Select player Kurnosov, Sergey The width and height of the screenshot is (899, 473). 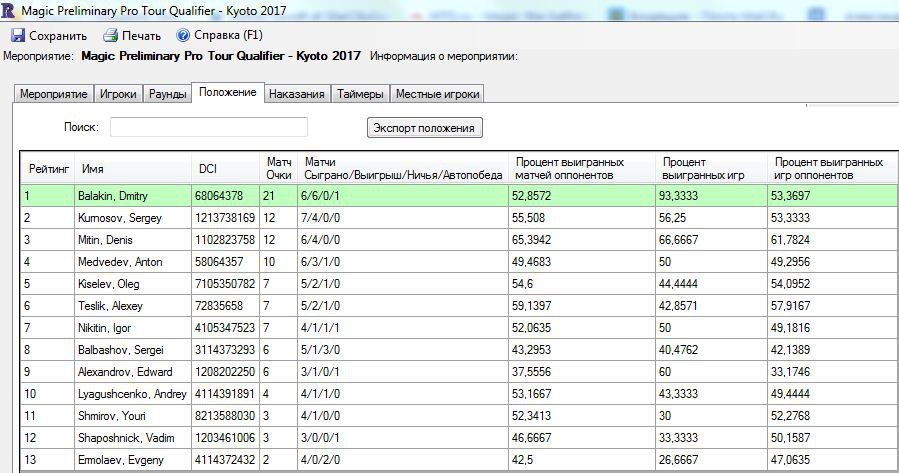click(x=119, y=218)
